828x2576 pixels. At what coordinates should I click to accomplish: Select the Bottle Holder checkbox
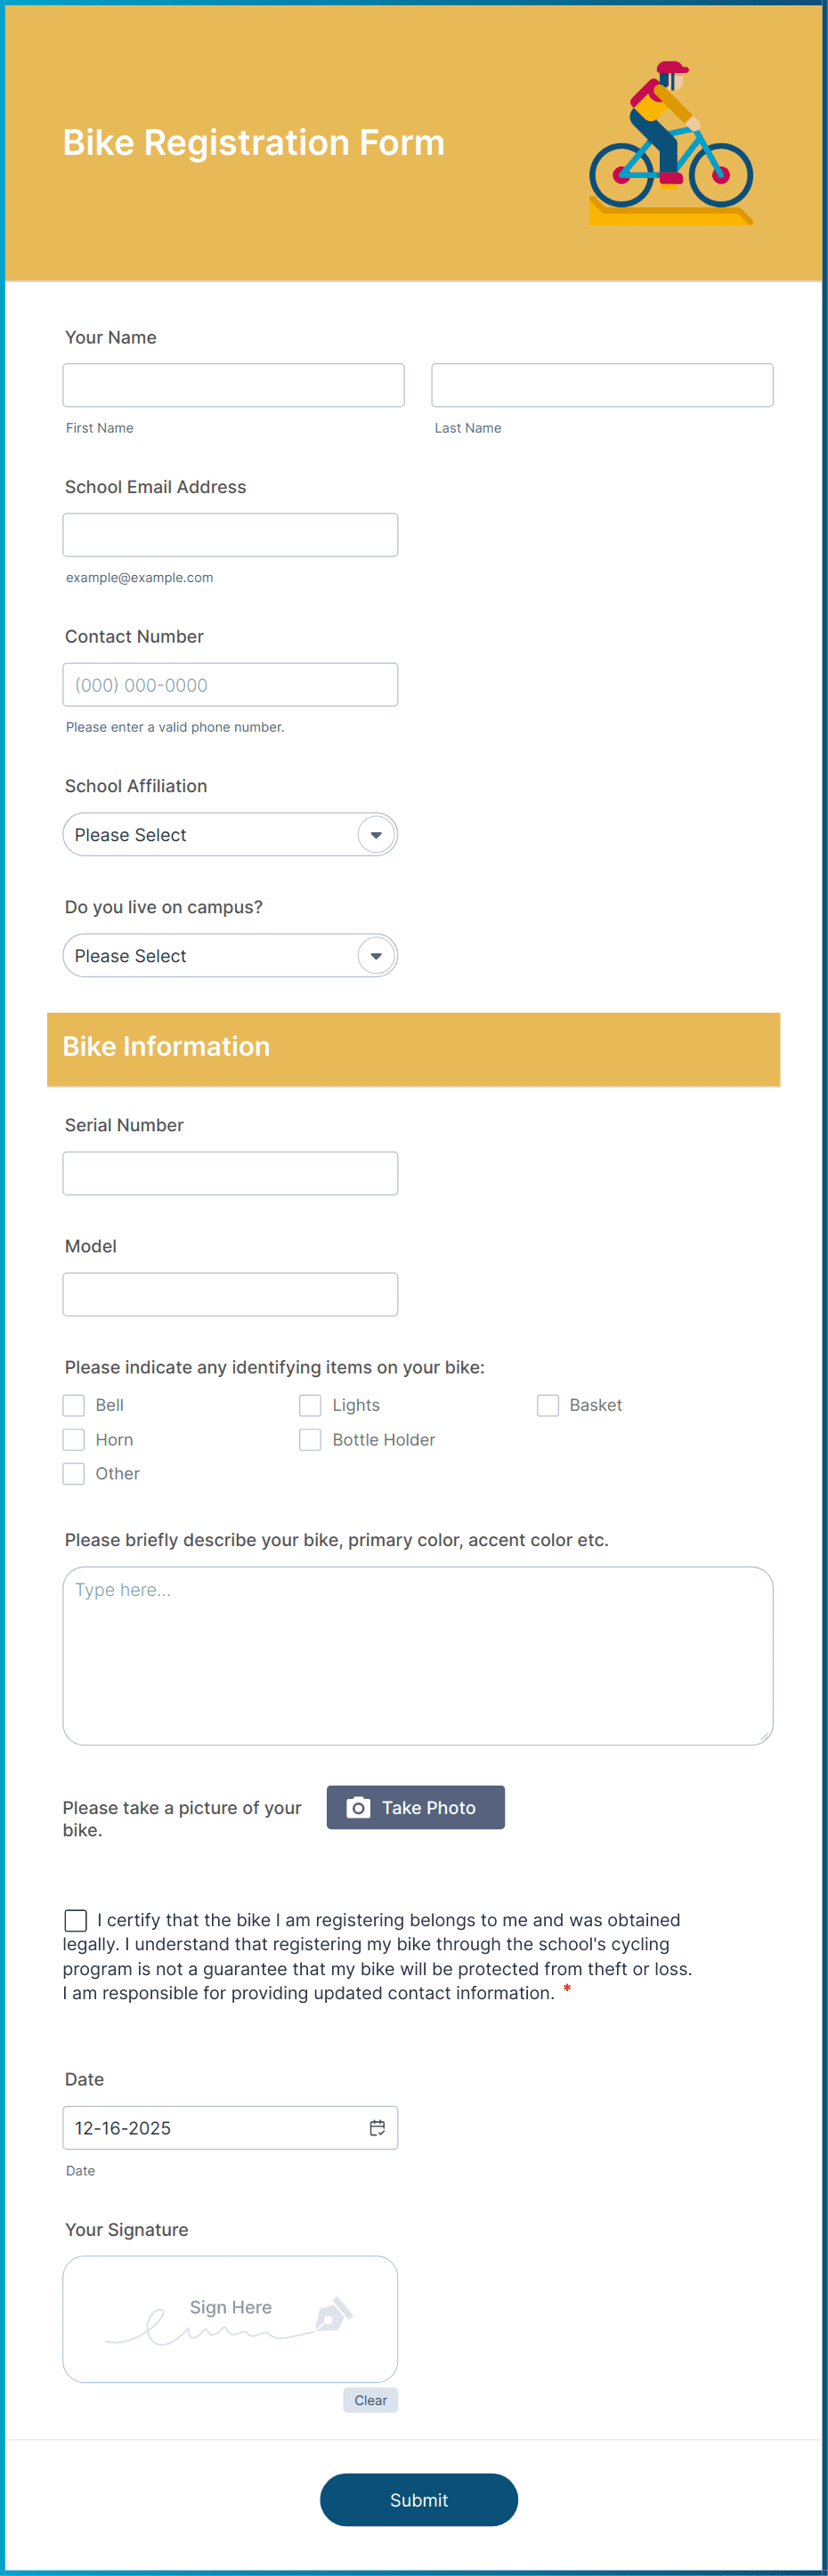(x=310, y=1439)
